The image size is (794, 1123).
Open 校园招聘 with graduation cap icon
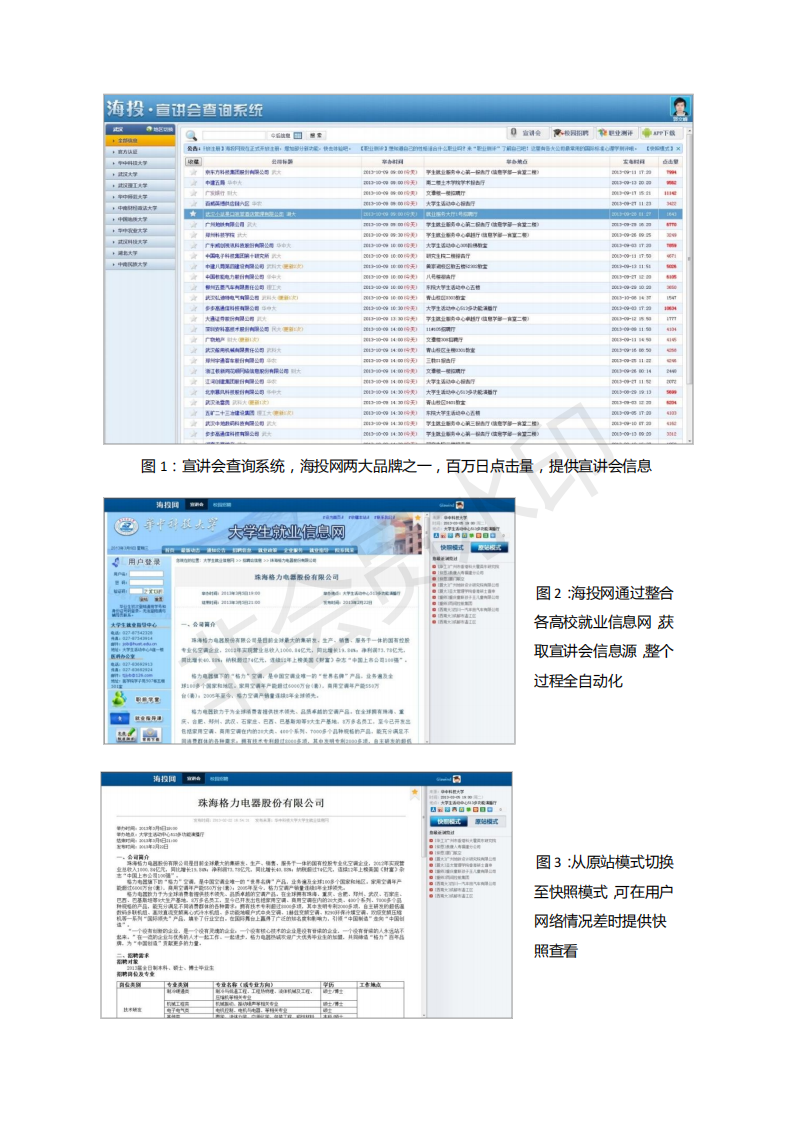[571, 133]
